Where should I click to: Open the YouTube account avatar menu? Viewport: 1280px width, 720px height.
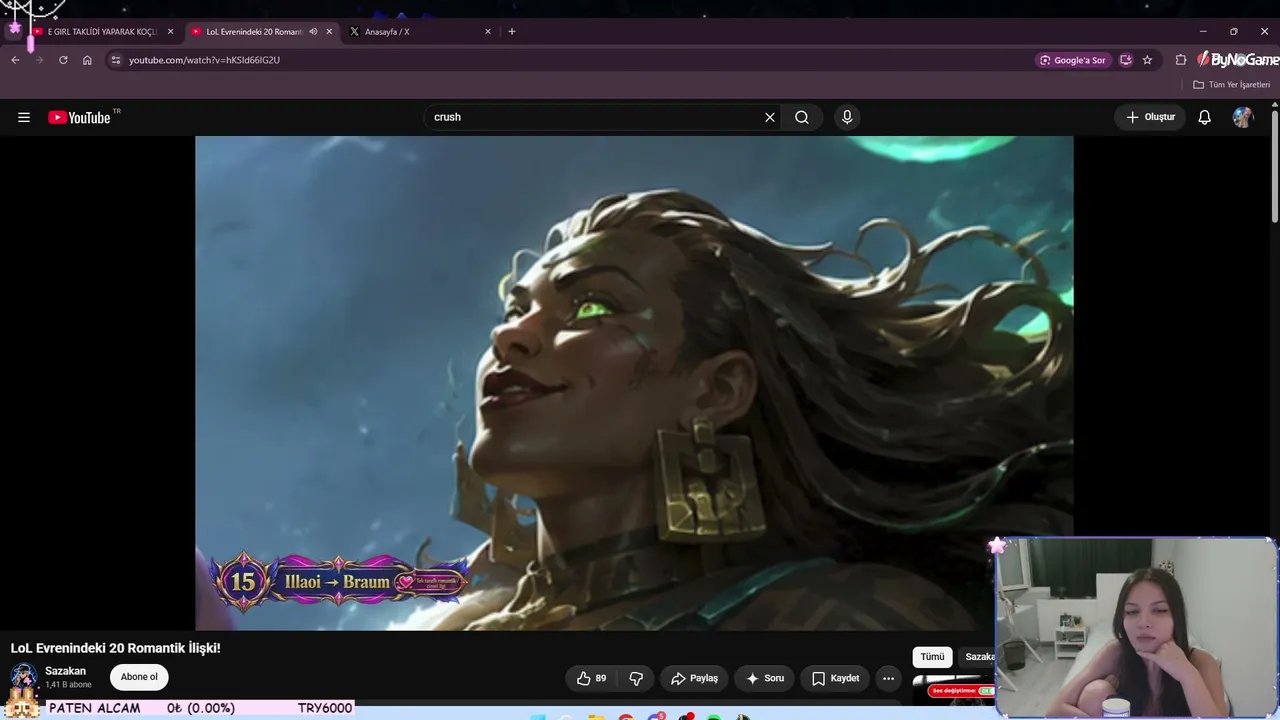click(x=1243, y=117)
